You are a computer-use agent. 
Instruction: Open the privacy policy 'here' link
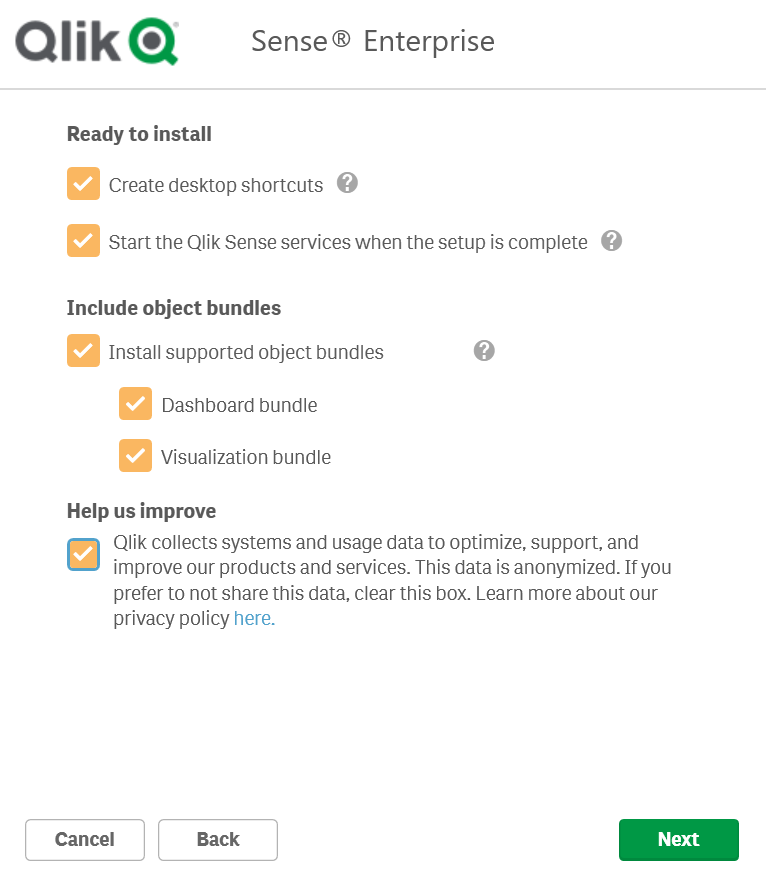(253, 619)
